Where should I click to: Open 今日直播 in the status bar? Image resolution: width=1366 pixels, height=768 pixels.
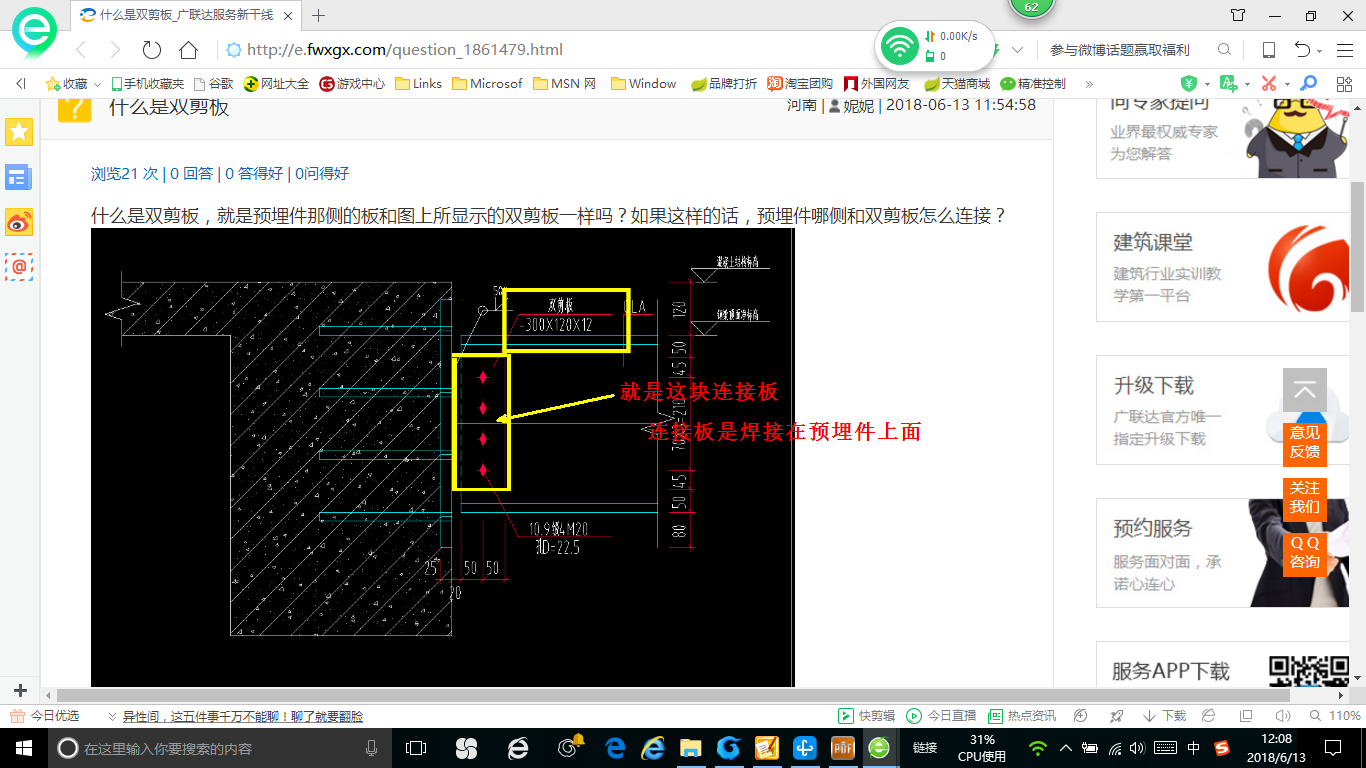(941, 716)
